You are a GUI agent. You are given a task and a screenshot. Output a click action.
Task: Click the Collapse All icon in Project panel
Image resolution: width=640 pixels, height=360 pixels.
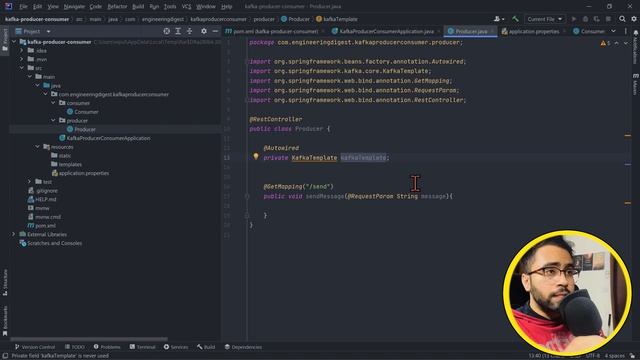[x=189, y=31]
